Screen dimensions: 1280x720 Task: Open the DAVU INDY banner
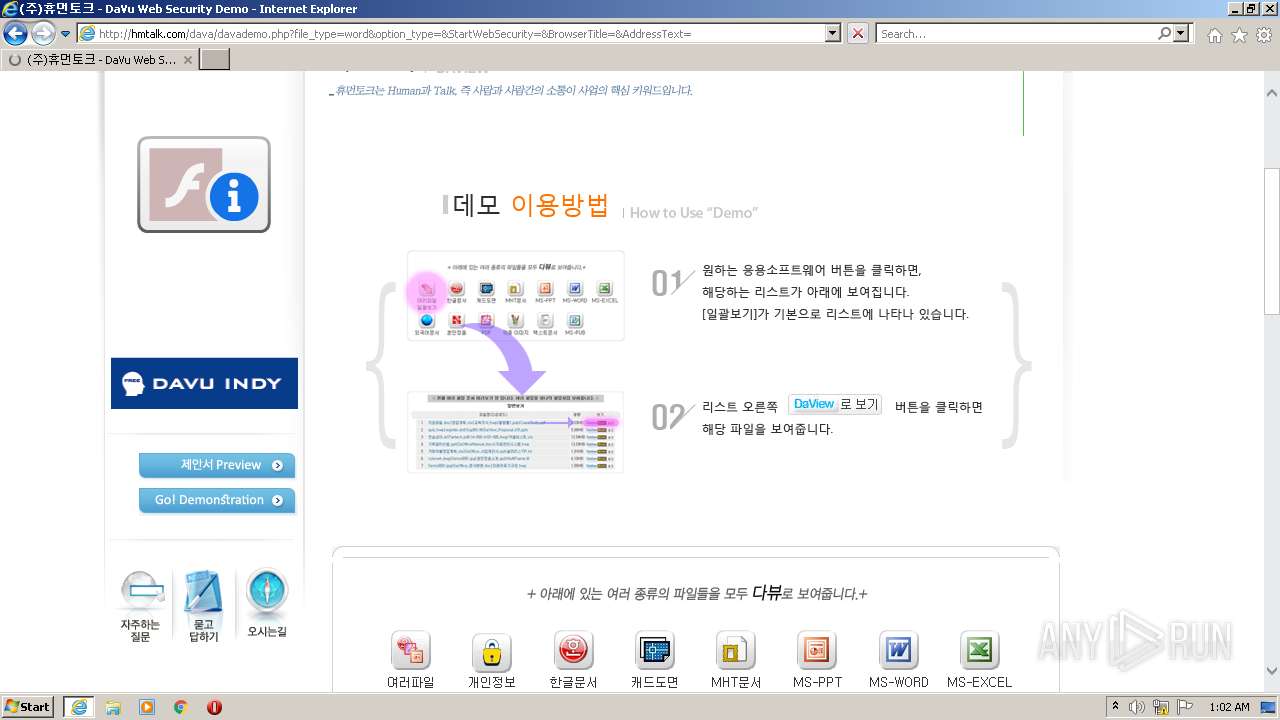point(204,383)
